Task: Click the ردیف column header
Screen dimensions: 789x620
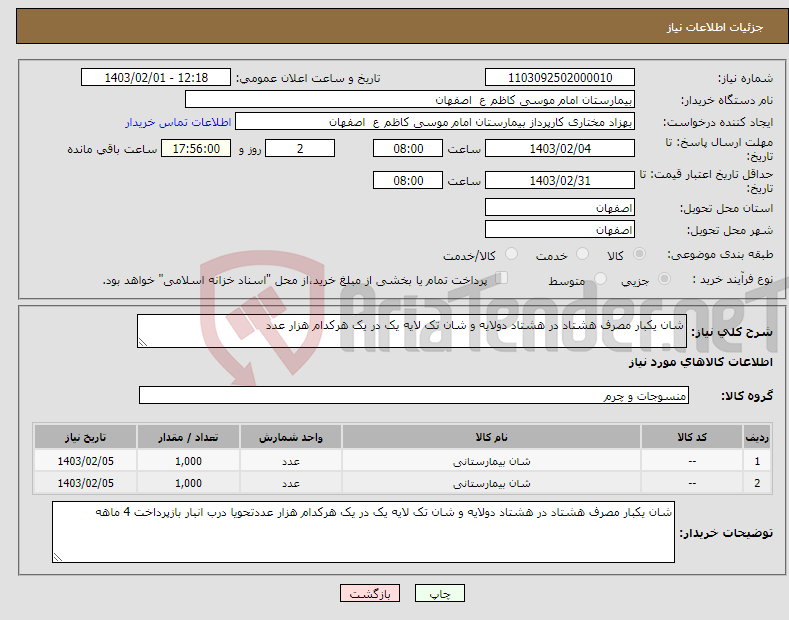Action: point(757,437)
